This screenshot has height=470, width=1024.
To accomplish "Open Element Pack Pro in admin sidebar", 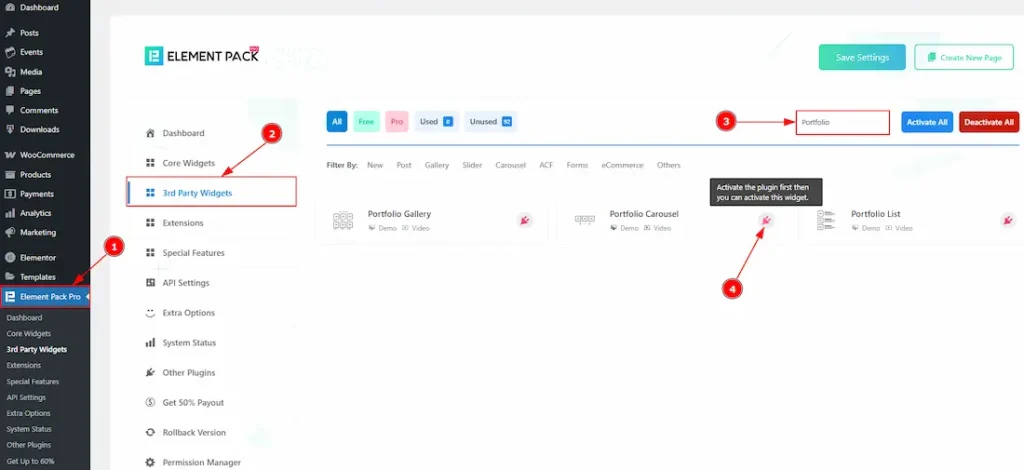I will click(45, 297).
